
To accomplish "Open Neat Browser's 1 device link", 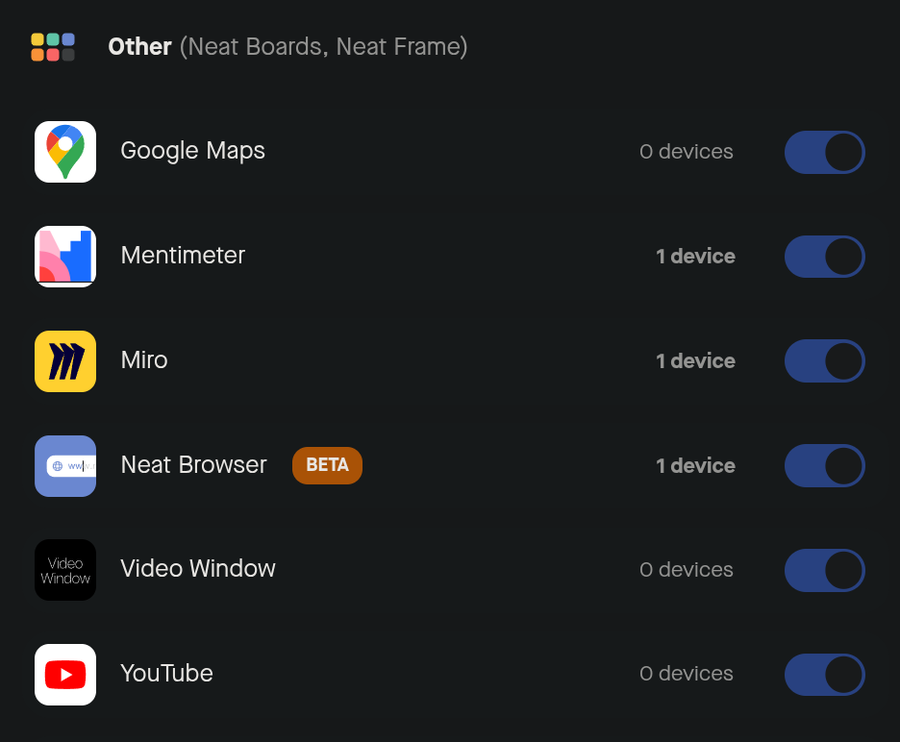I will (695, 466).
